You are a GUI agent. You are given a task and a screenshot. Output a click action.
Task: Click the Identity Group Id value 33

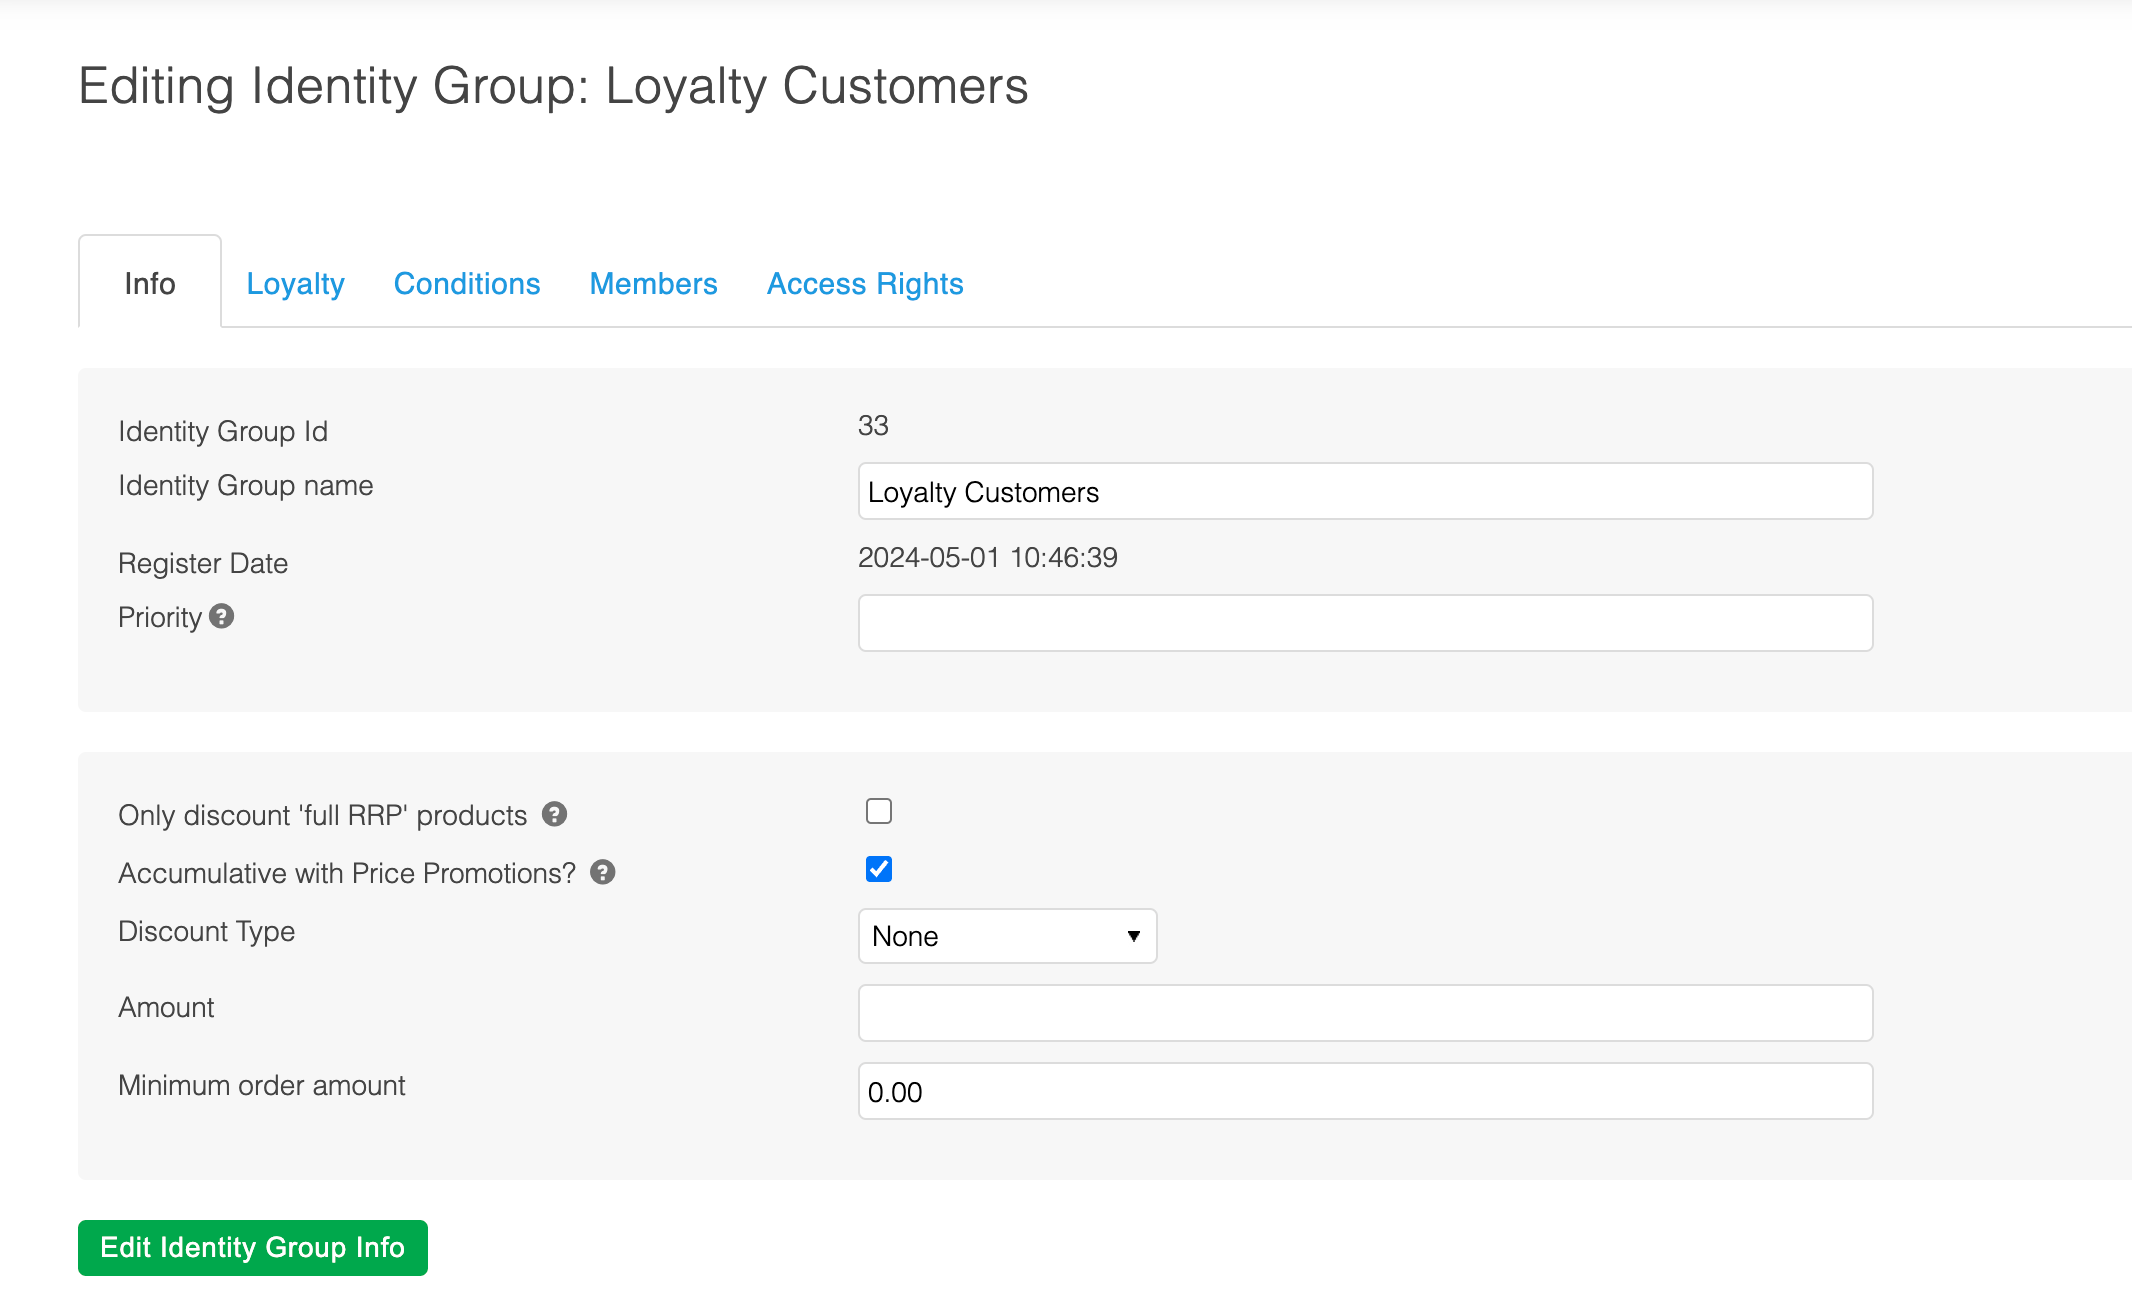pyautogui.click(x=873, y=426)
